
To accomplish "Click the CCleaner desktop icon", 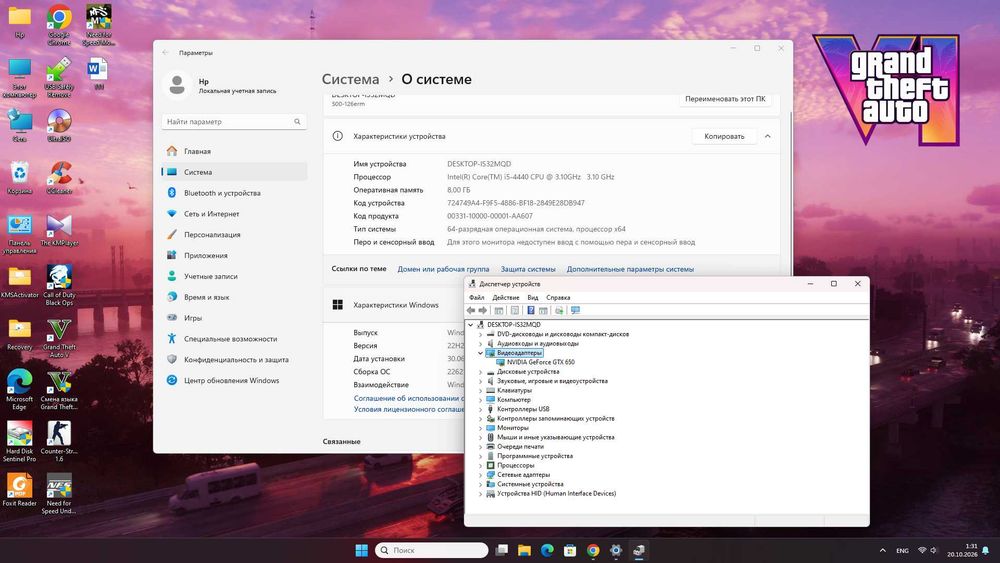I will click(x=59, y=177).
